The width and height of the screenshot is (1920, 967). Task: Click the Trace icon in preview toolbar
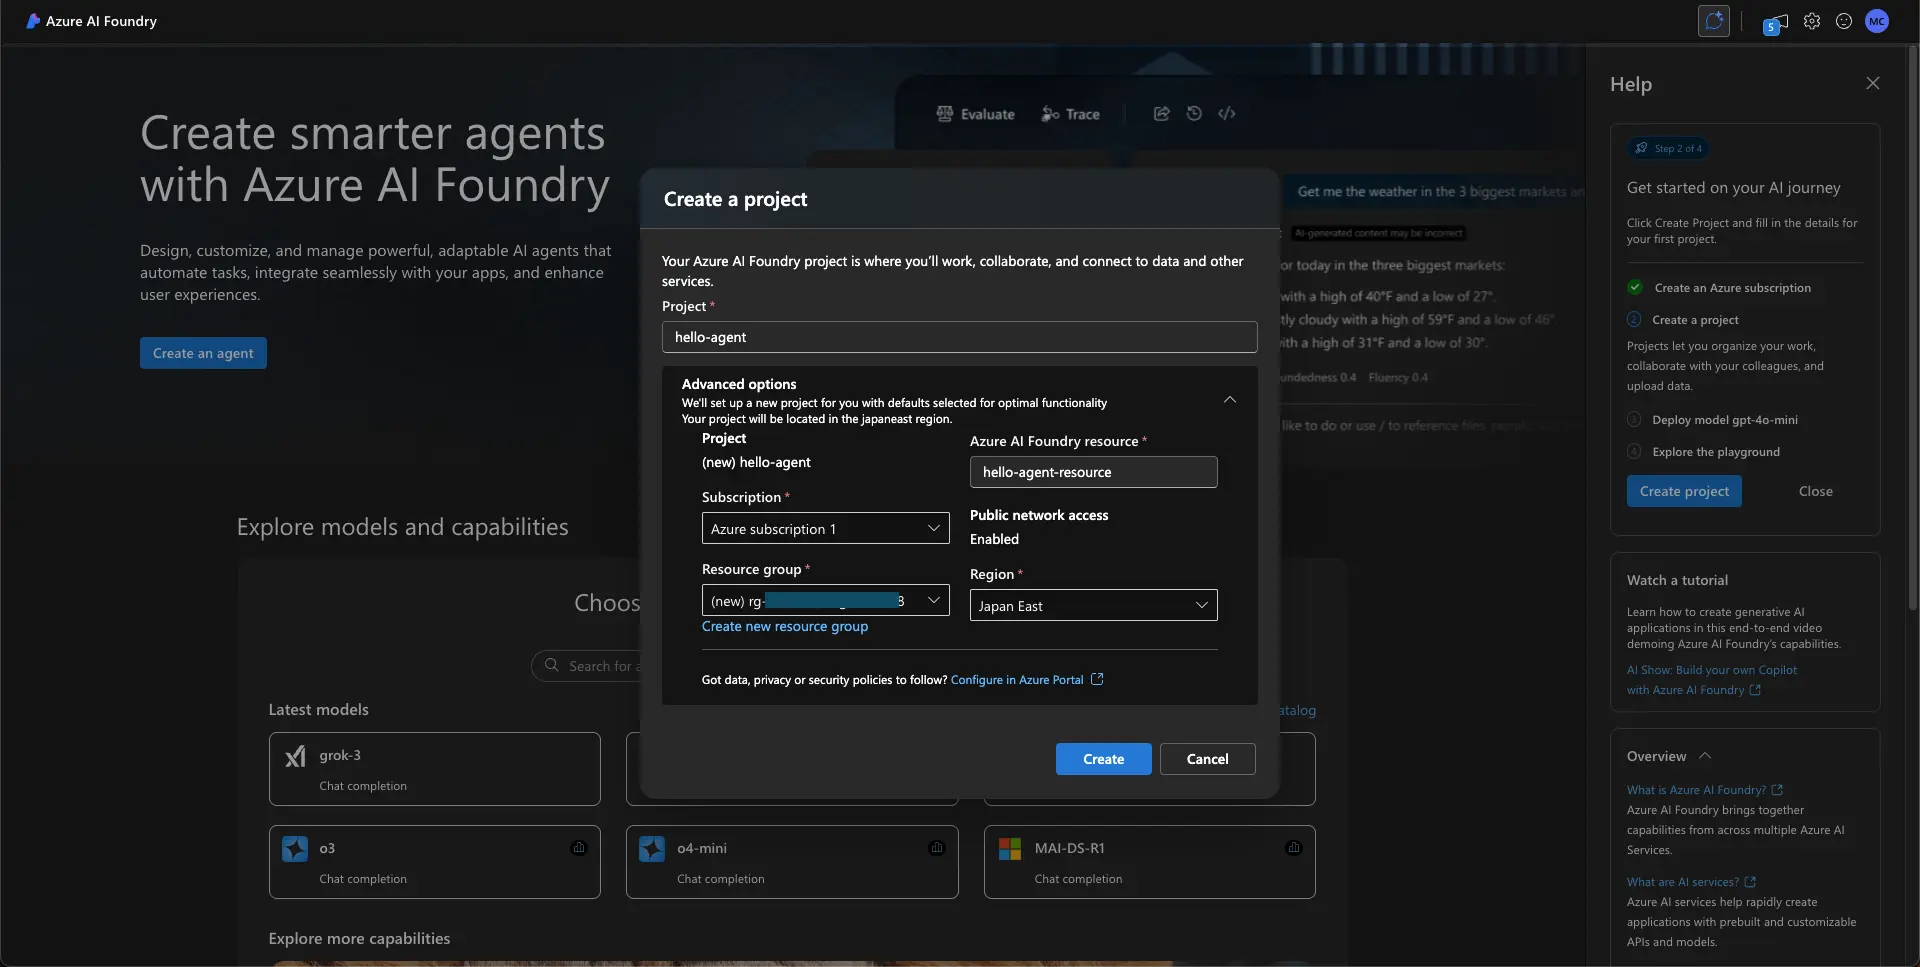1050,114
